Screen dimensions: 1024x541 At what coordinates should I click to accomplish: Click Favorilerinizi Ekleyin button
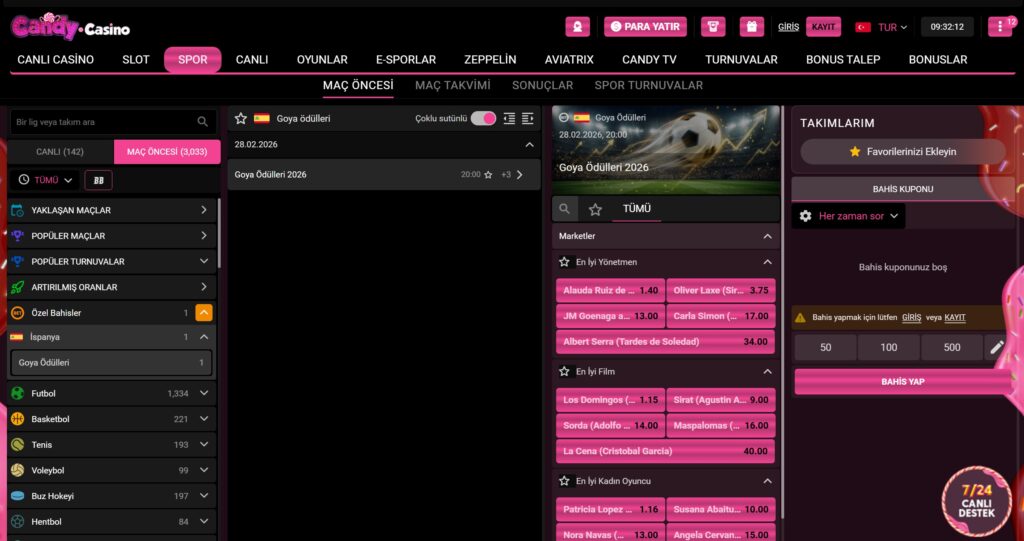pos(903,152)
